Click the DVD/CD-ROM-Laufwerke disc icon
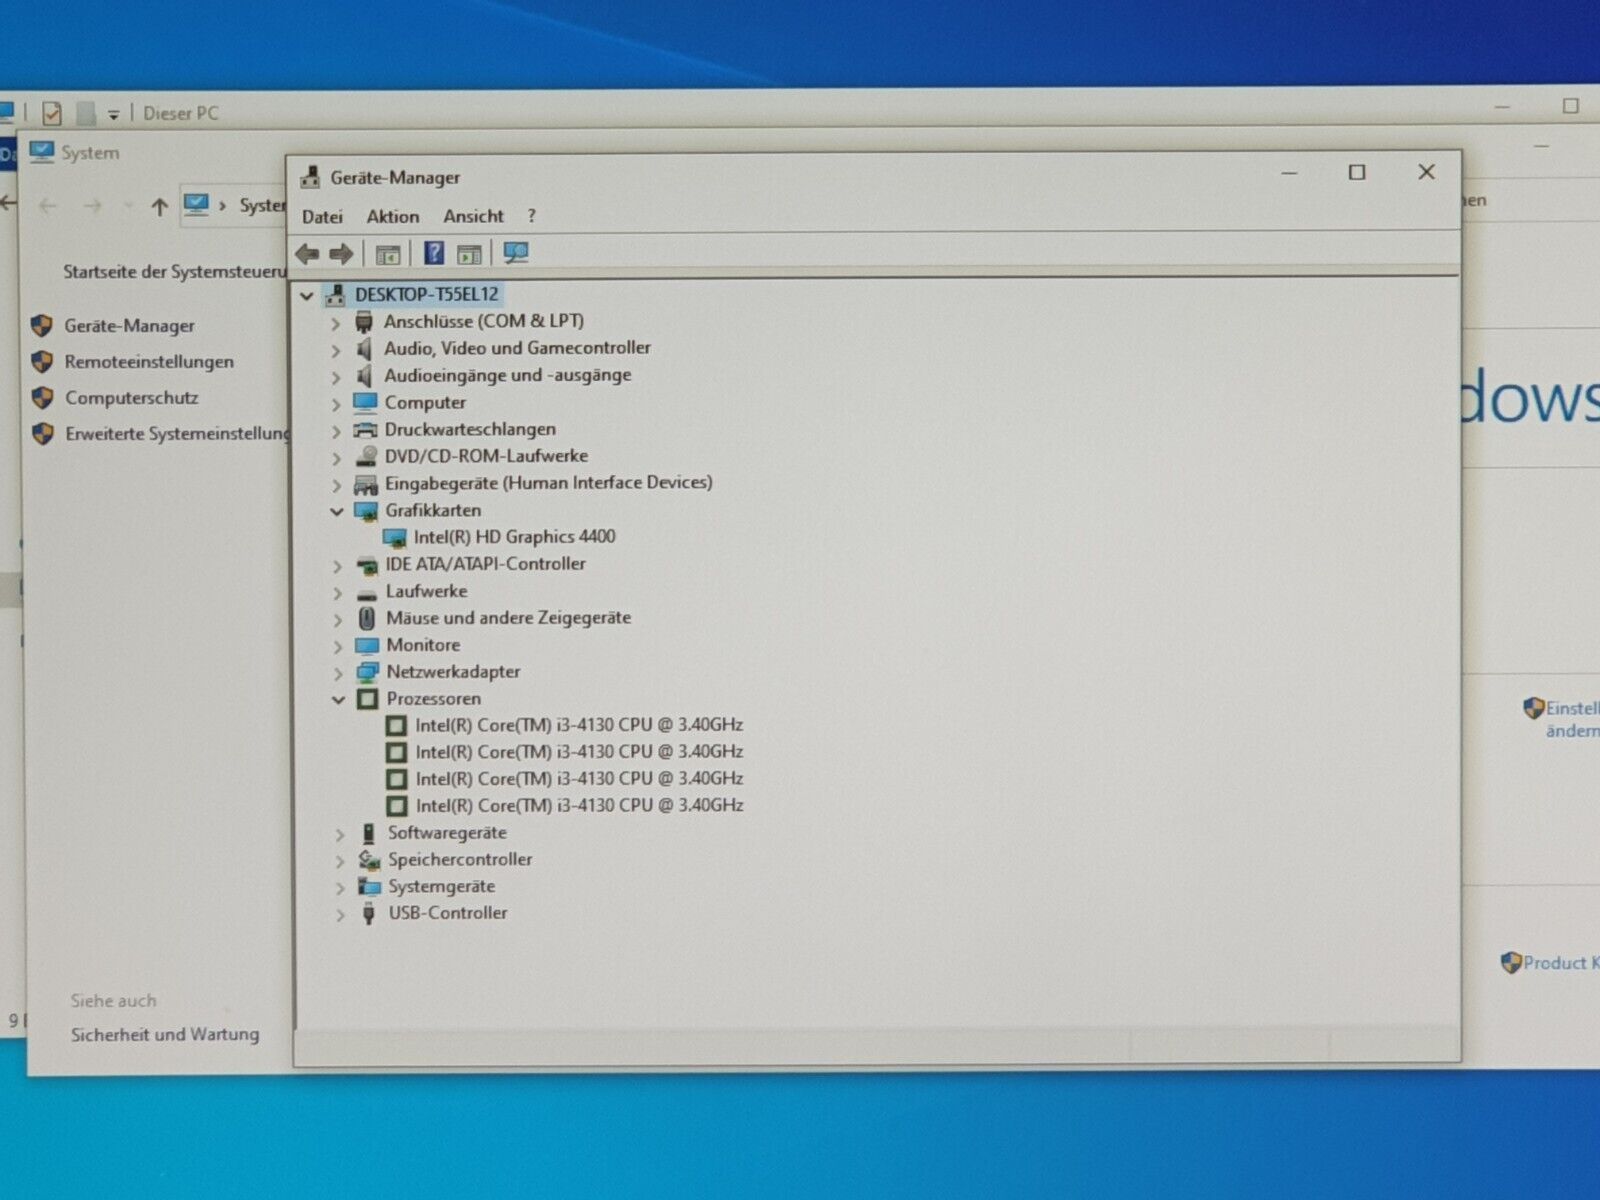The image size is (1600, 1200). point(366,457)
